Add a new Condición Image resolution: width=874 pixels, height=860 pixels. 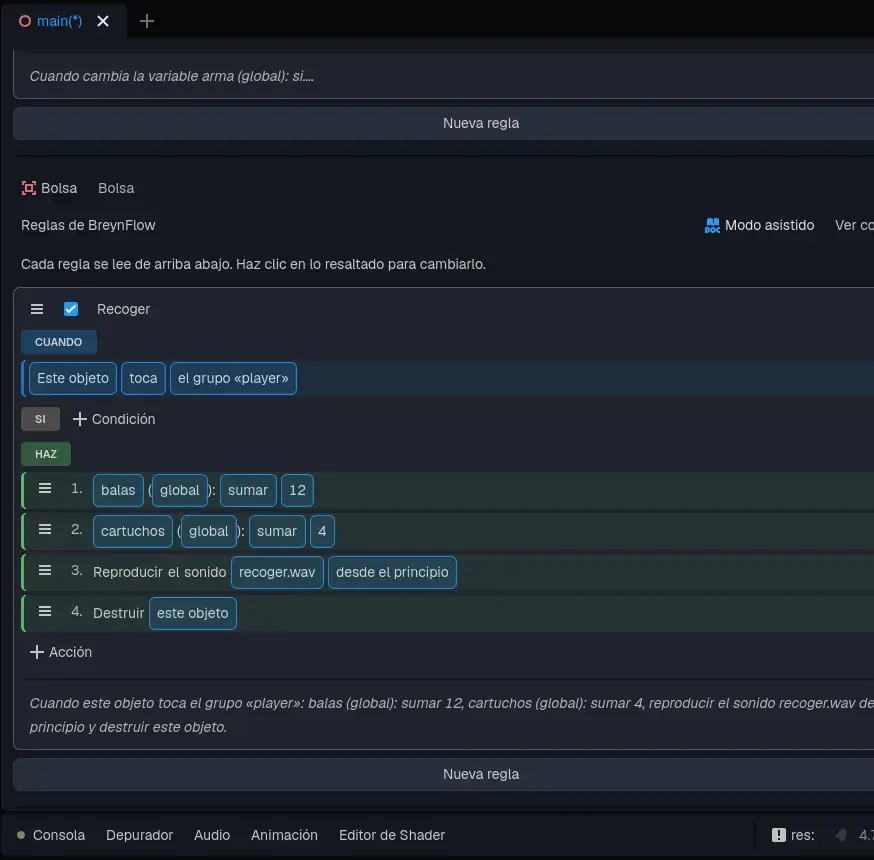pyautogui.click(x=114, y=419)
